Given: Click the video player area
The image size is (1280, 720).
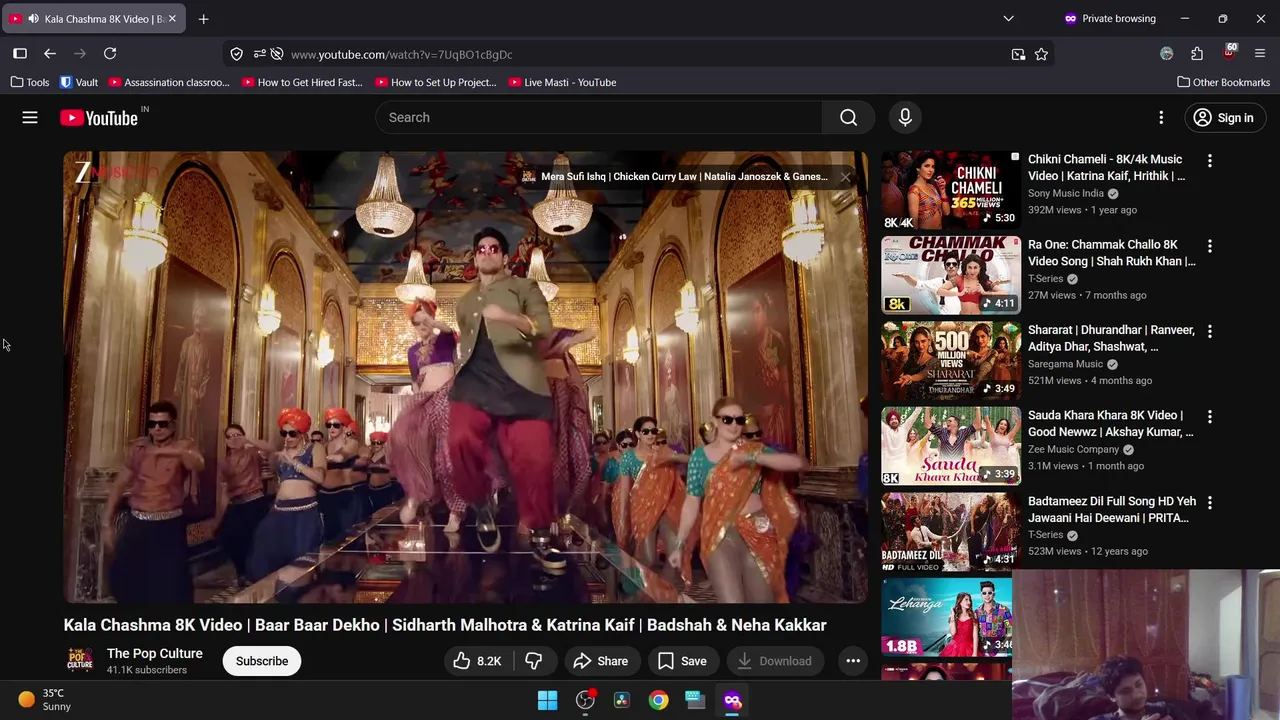Looking at the screenshot, I should (466, 378).
